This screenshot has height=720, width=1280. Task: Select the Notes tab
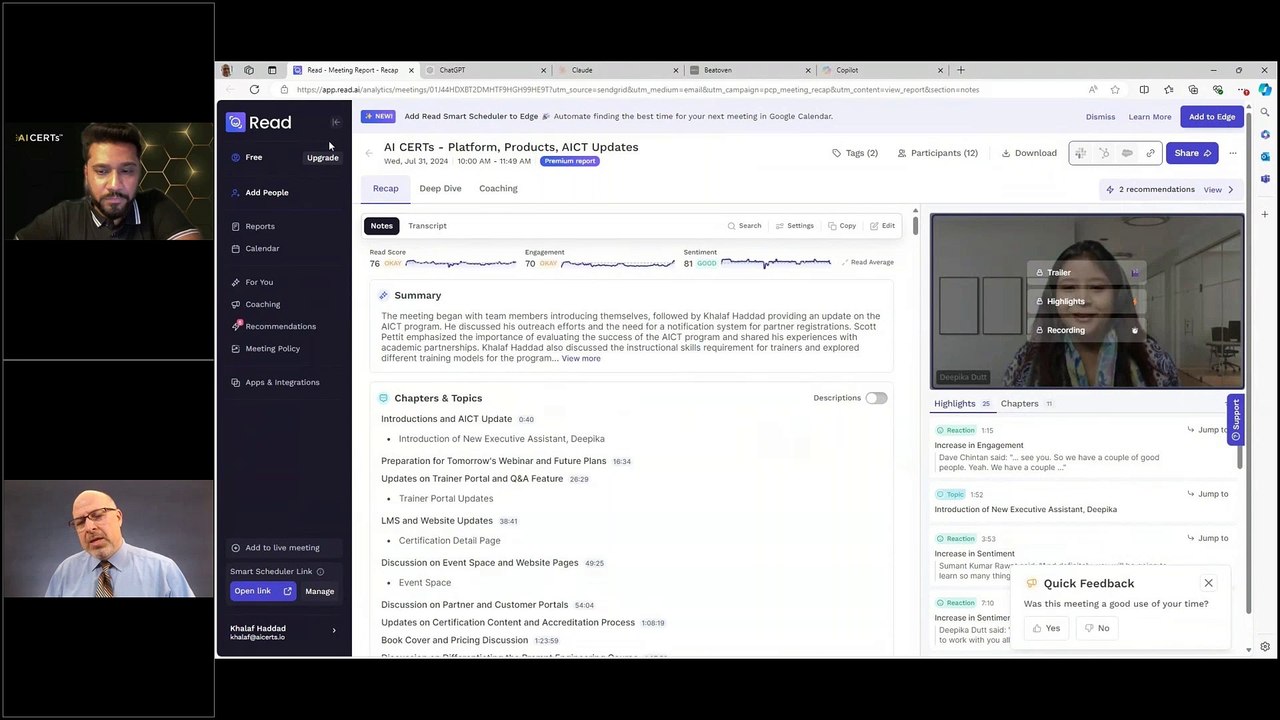point(382,226)
